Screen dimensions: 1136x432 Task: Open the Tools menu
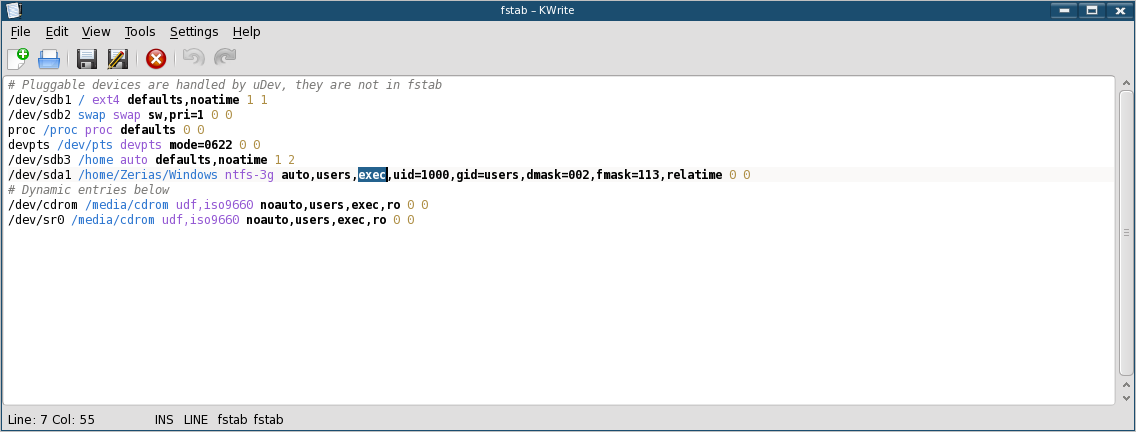coord(140,32)
